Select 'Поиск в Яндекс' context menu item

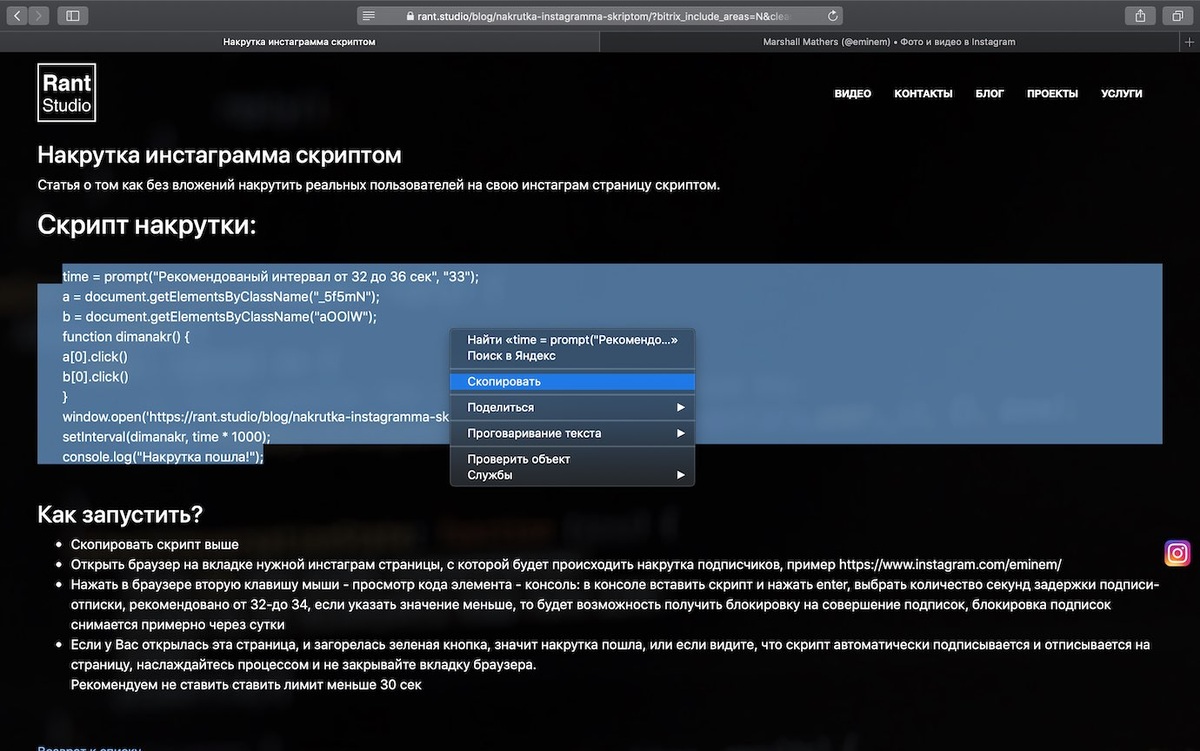tap(572, 356)
